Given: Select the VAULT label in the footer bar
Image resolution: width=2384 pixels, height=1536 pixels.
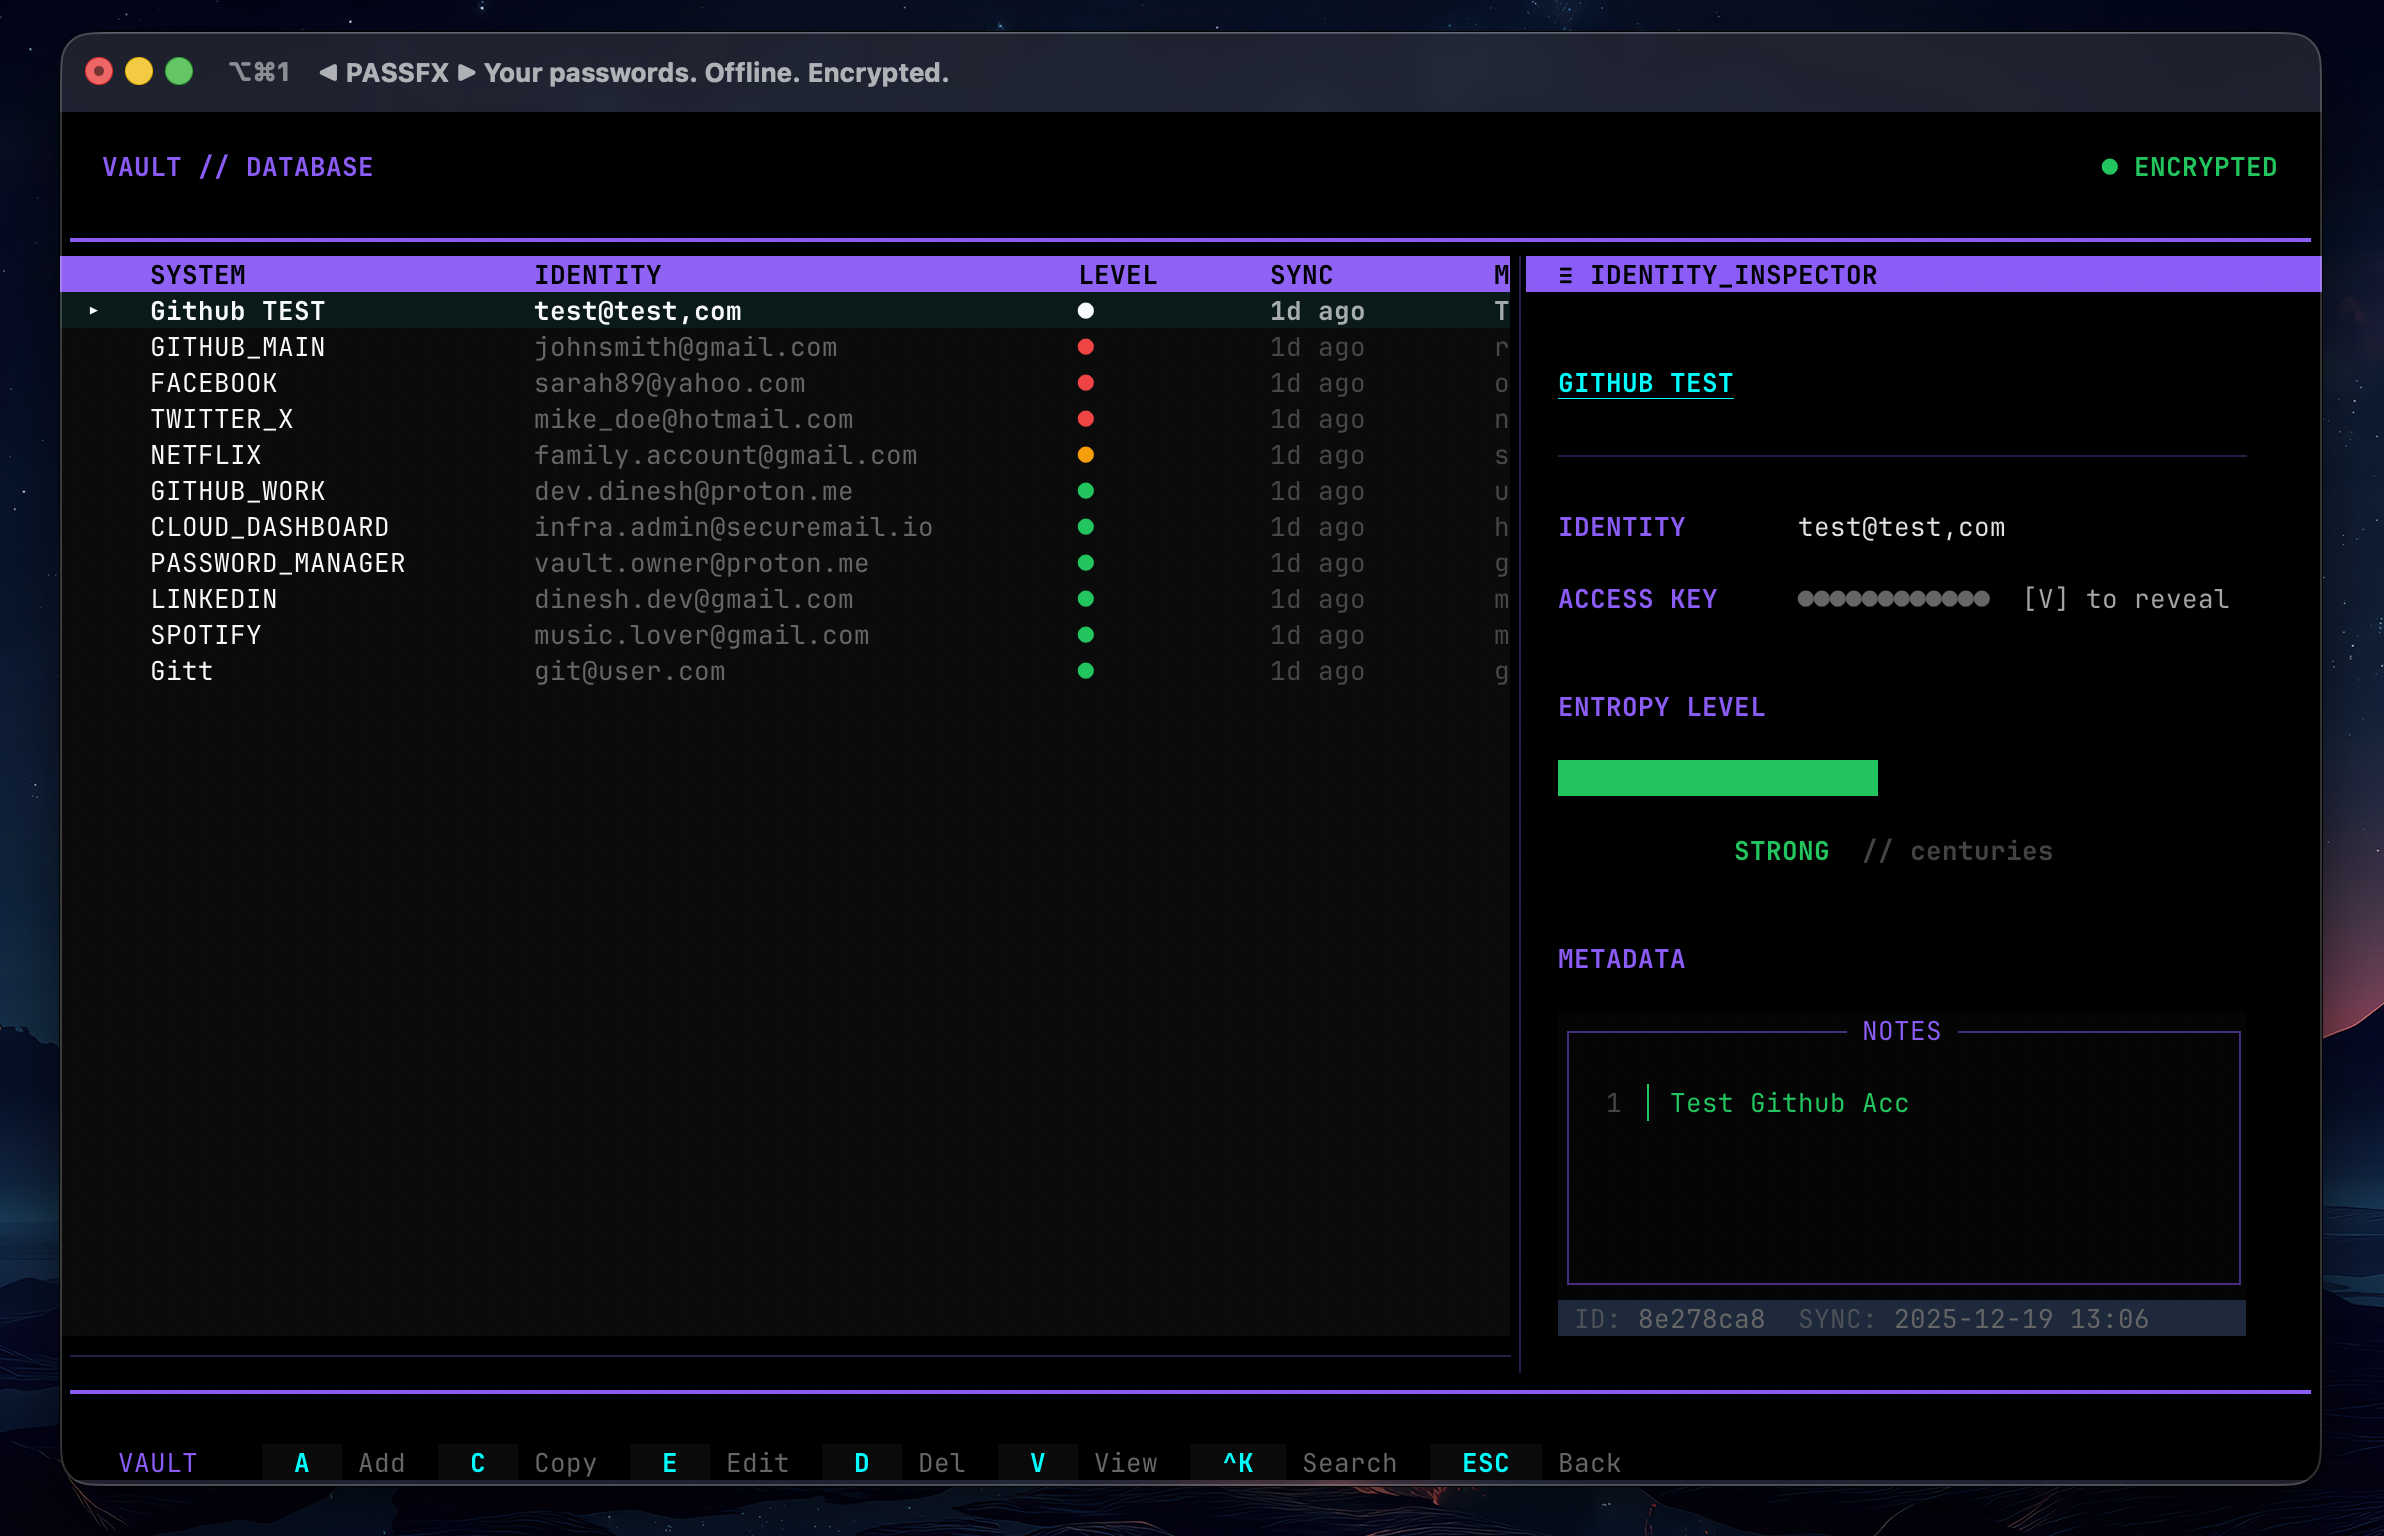Looking at the screenshot, I should coord(157,1462).
